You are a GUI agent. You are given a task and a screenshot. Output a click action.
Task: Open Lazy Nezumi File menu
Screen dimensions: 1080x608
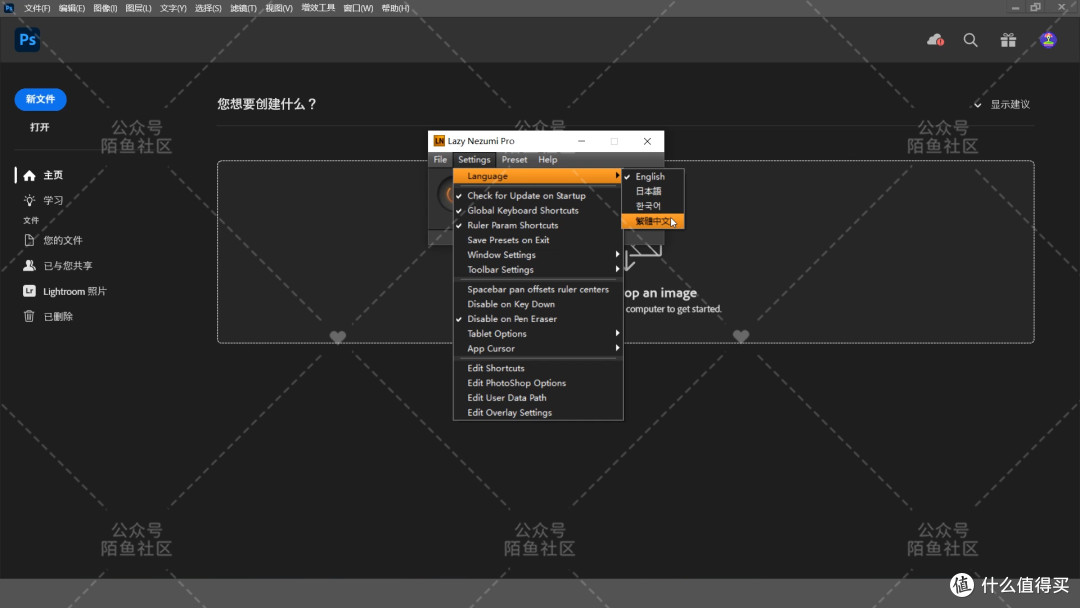440,160
